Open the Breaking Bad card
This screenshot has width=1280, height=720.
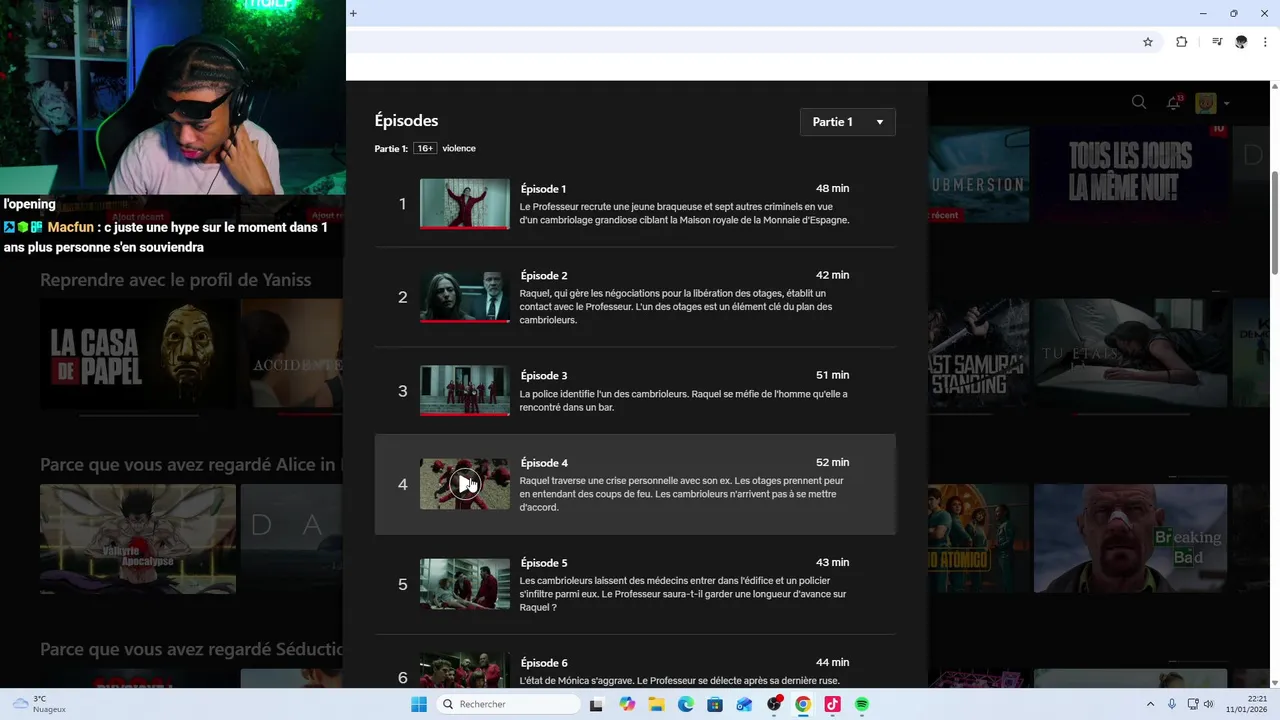pyautogui.click(x=1130, y=539)
